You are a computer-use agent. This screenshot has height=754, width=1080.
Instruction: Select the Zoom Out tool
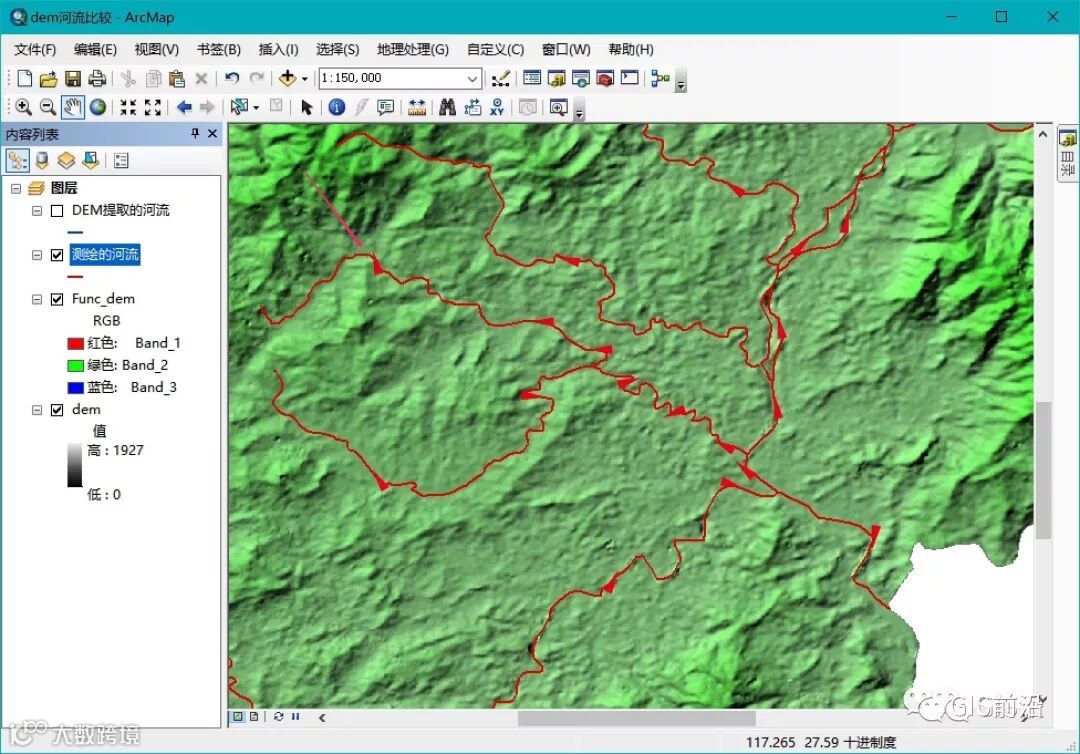click(48, 107)
